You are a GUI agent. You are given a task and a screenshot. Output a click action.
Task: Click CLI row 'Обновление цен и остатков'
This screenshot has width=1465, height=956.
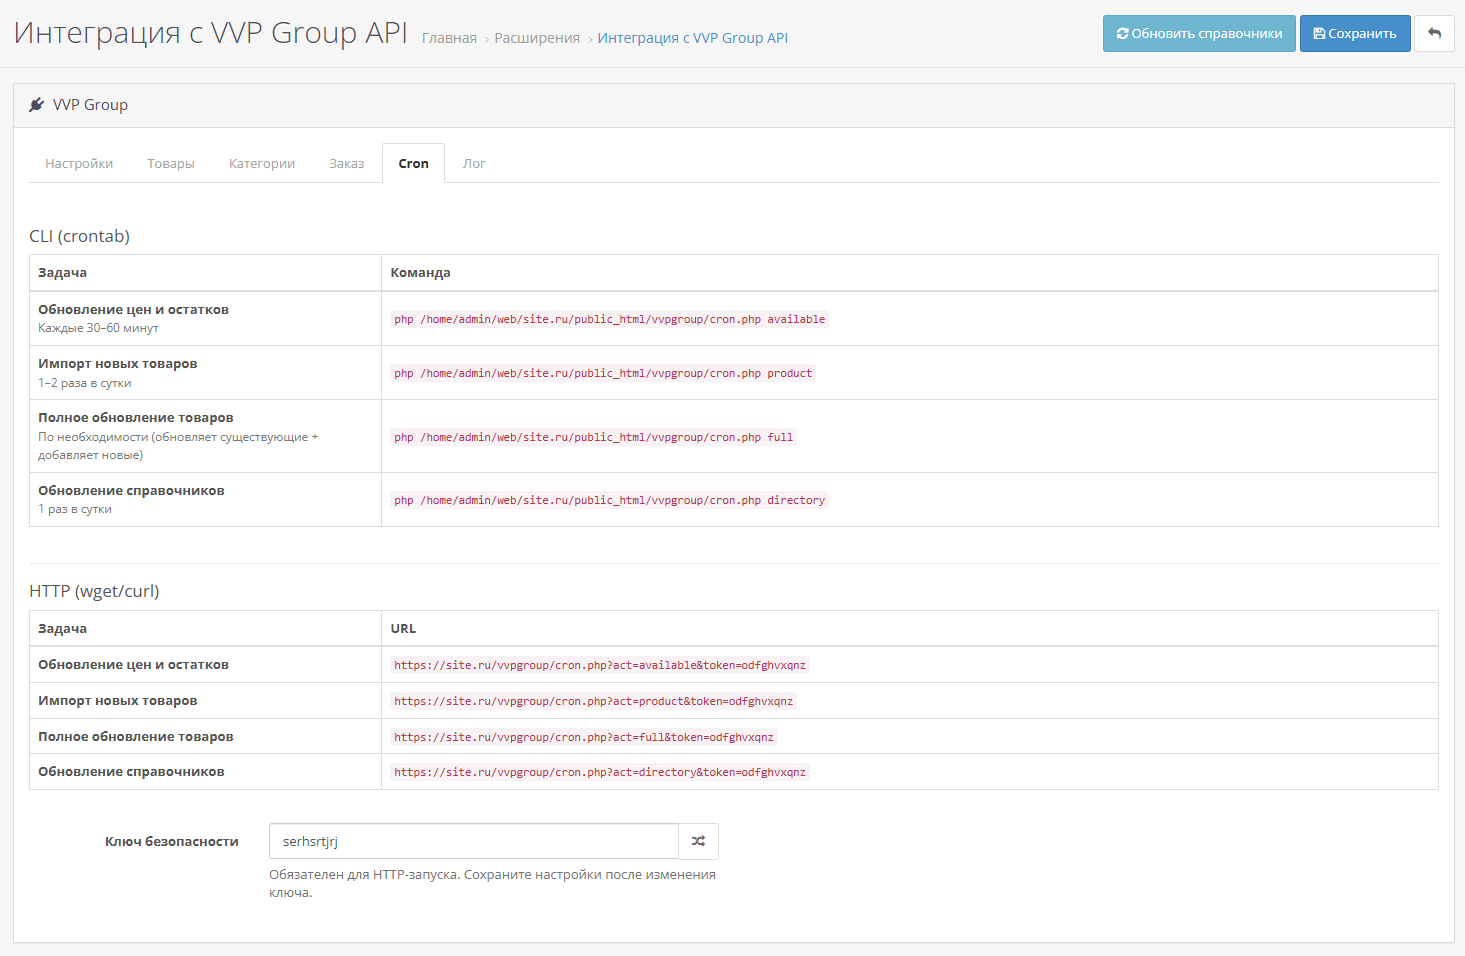(733, 319)
